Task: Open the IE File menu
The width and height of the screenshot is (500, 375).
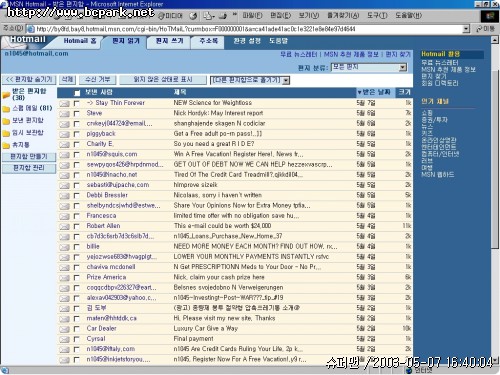Action: pos(252,15)
